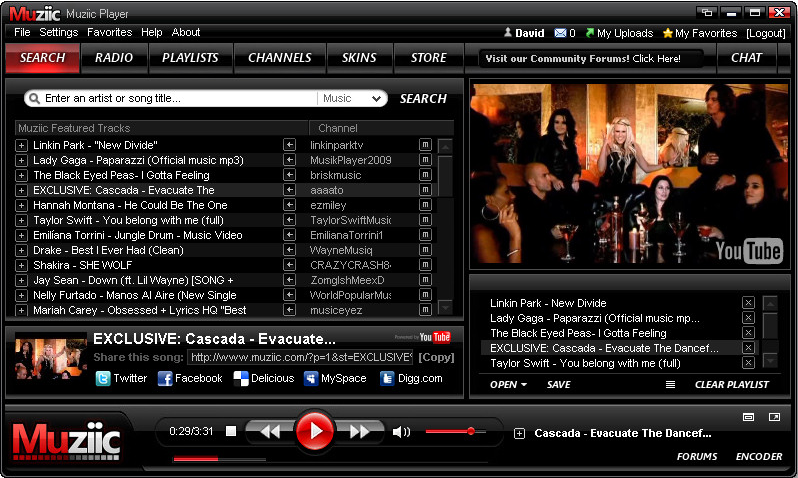The width and height of the screenshot is (798, 478).
Task: Click the rewind previous track button
Action: [270, 432]
